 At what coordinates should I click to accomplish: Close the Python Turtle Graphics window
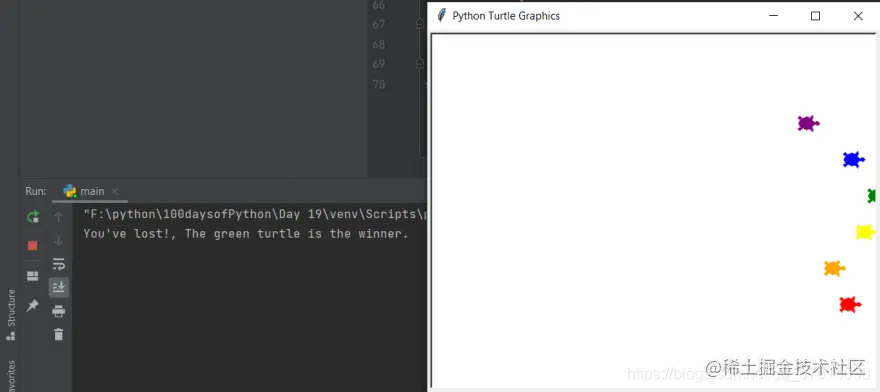click(858, 16)
